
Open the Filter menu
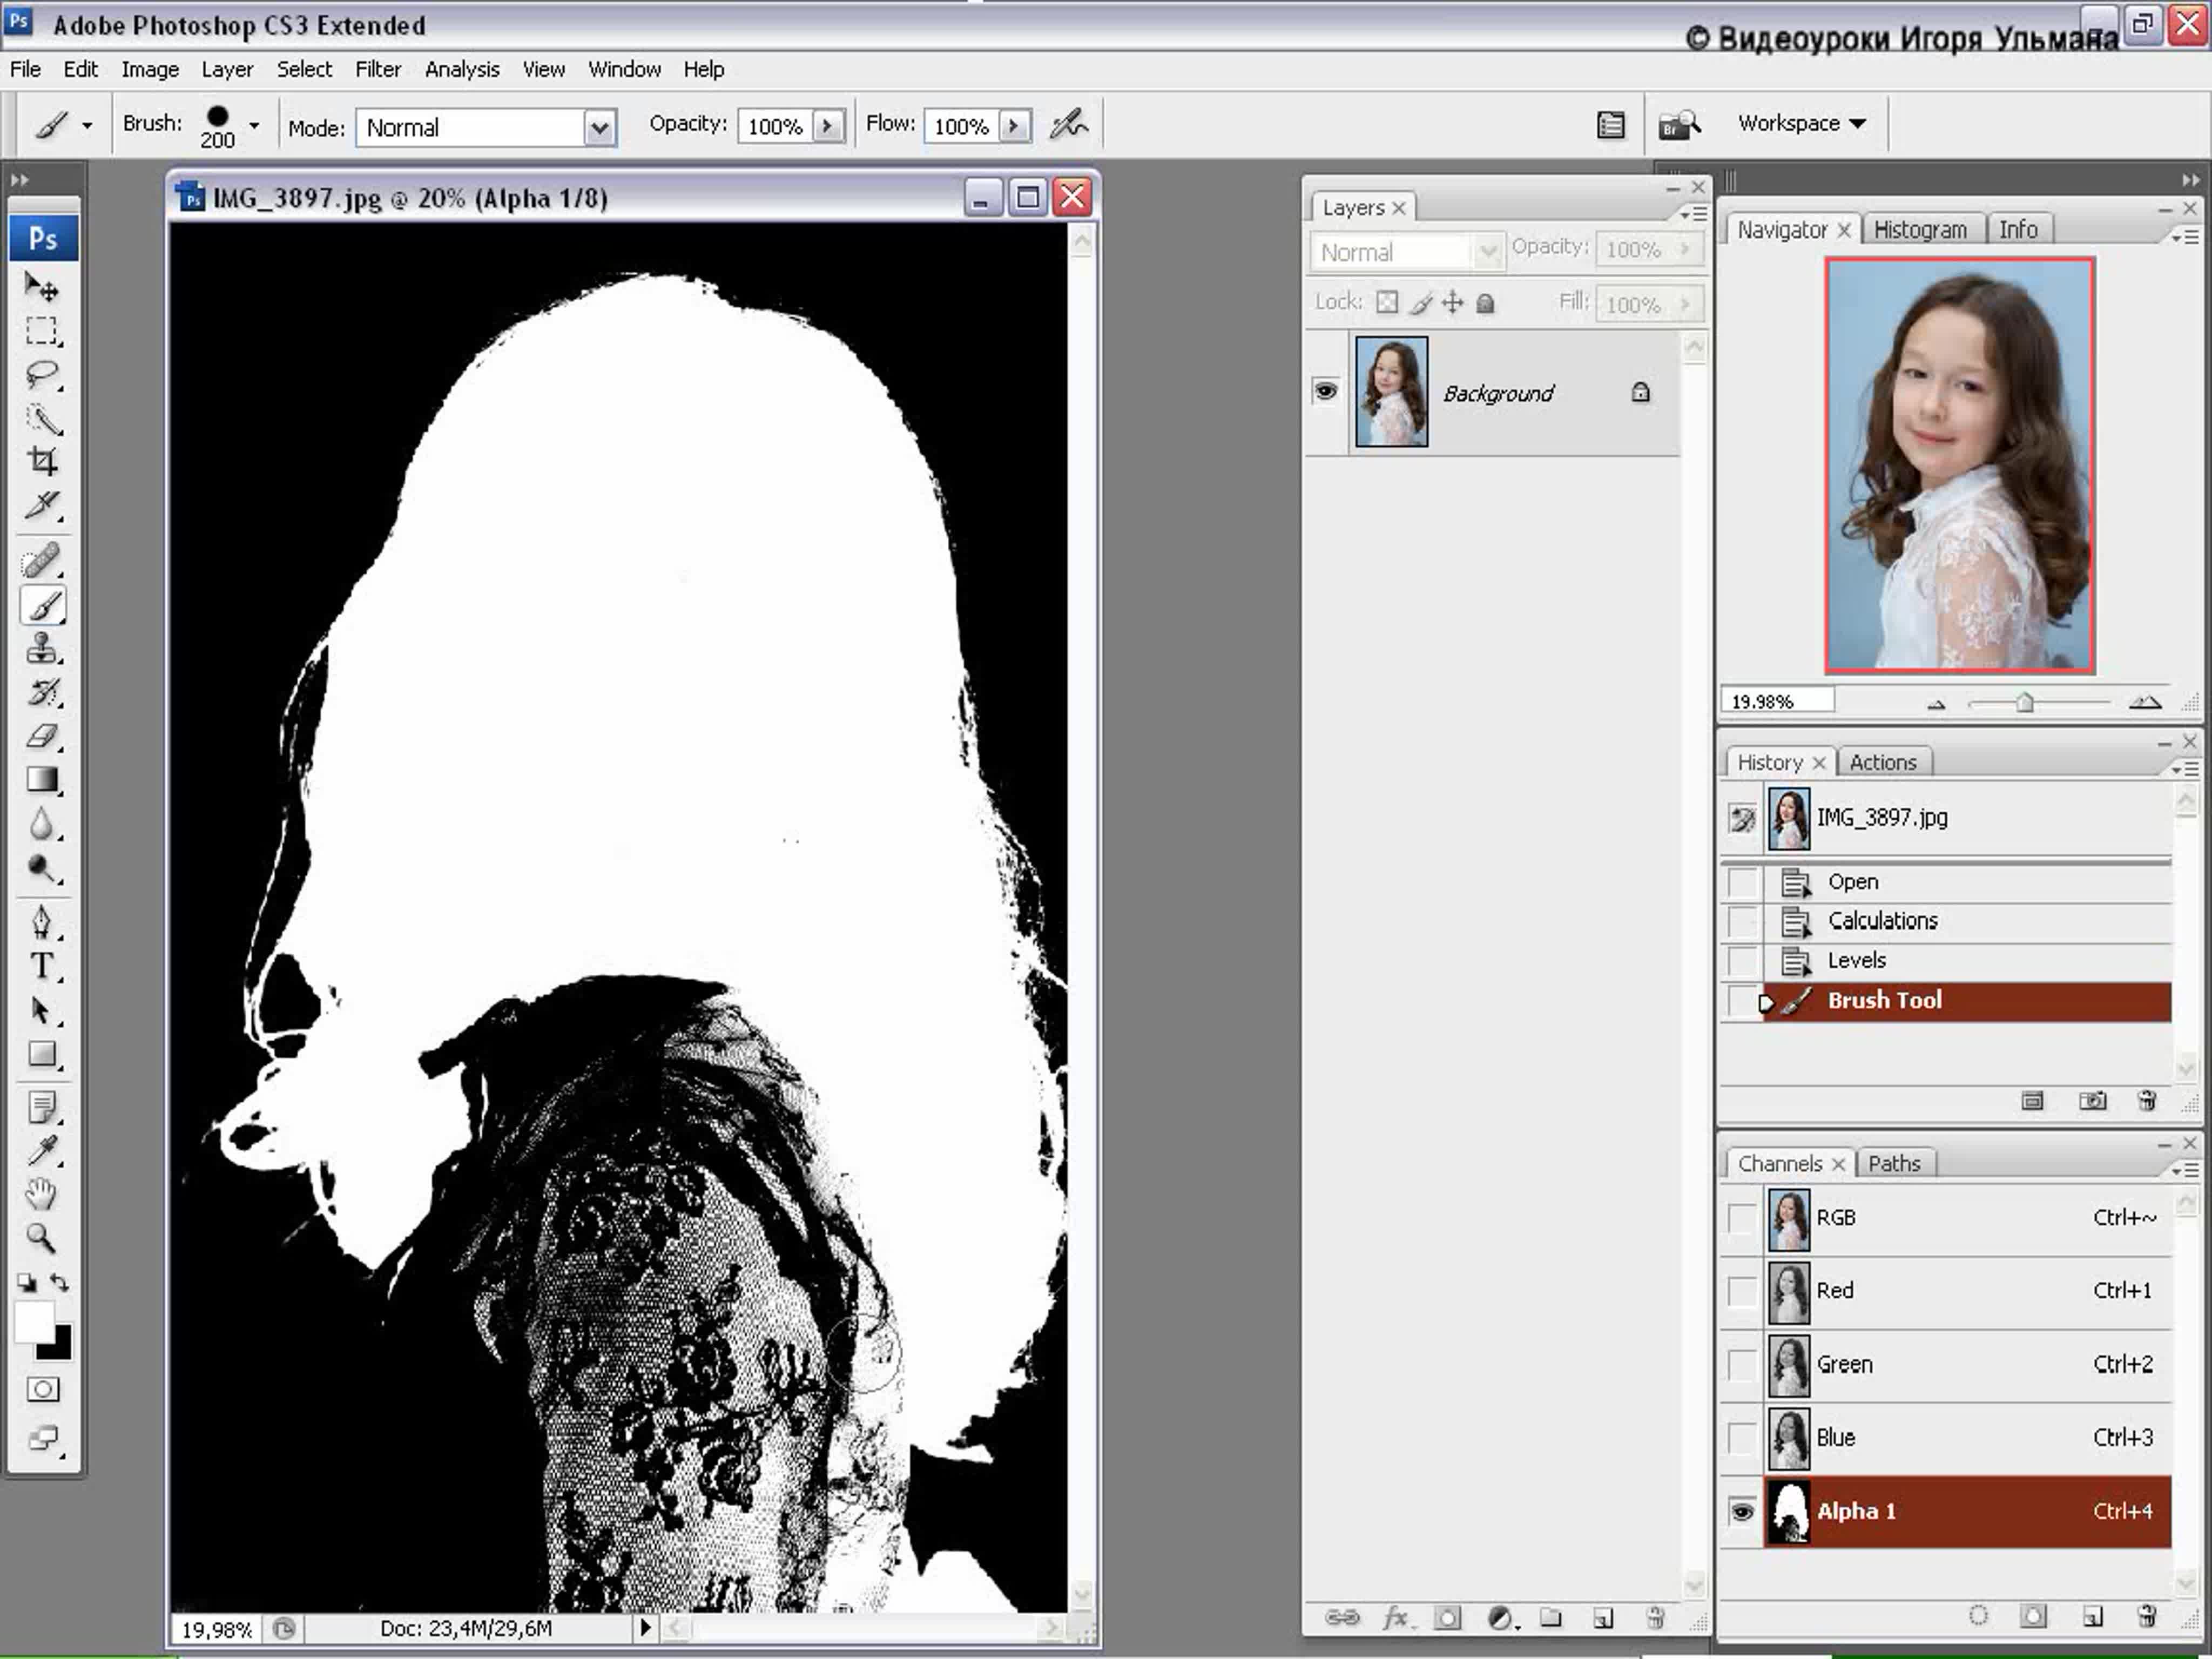(378, 69)
